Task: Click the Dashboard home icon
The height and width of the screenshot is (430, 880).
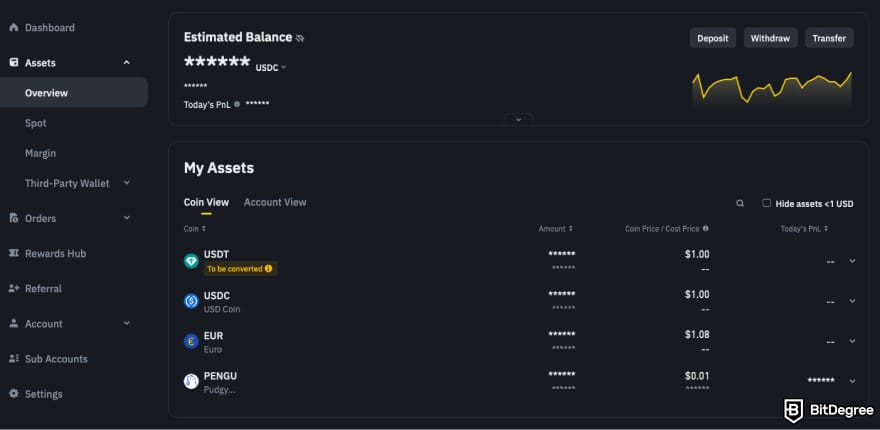Action: pyautogui.click(x=14, y=28)
